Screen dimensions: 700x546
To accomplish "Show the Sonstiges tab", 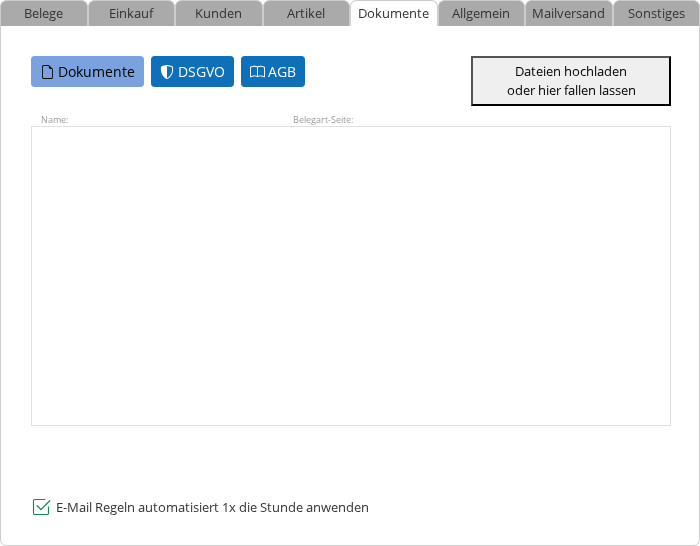I will (656, 14).
